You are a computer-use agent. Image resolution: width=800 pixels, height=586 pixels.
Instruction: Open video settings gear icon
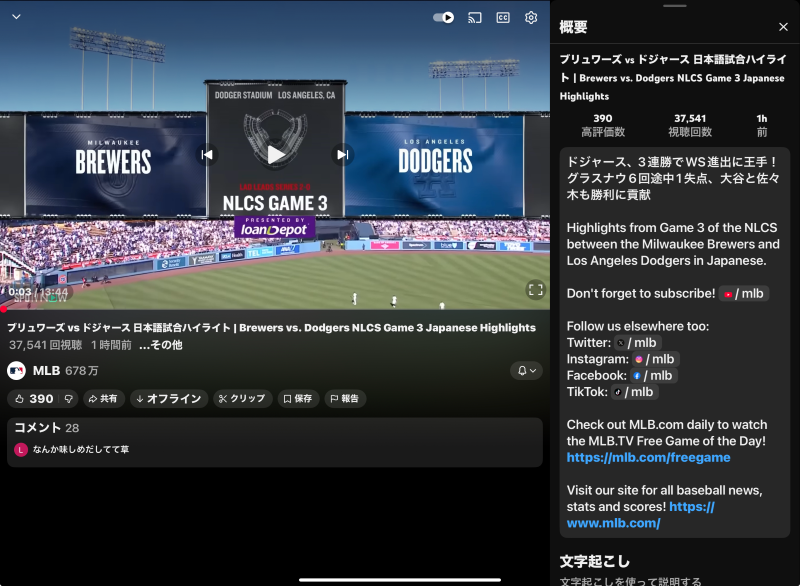[x=531, y=17]
